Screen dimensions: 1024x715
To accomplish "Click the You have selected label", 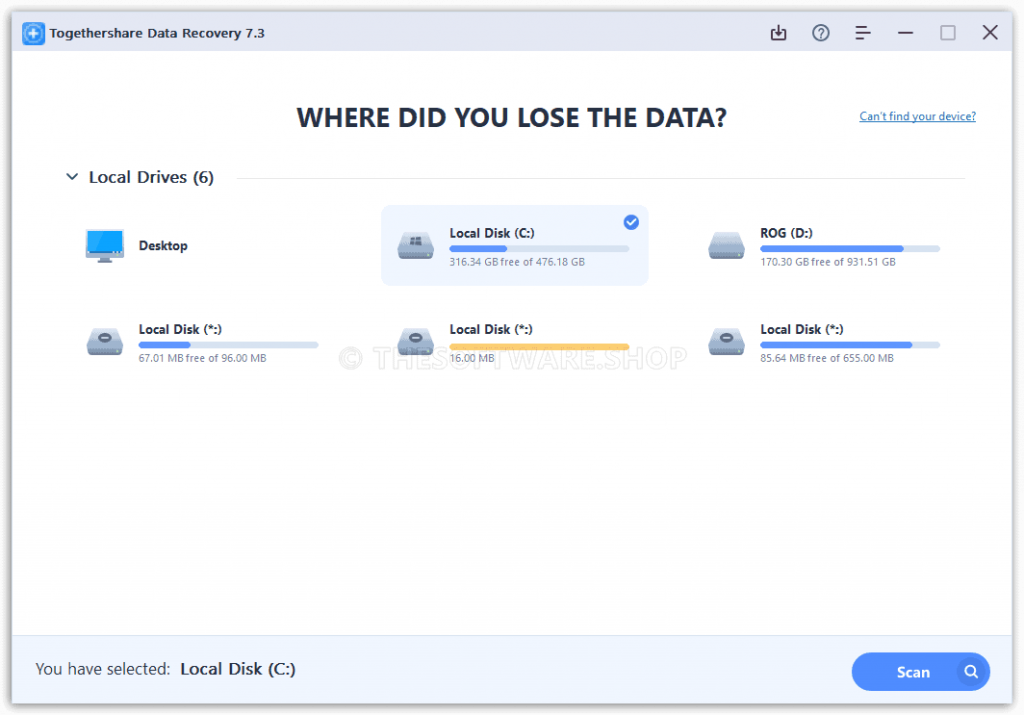I will coord(103,669).
